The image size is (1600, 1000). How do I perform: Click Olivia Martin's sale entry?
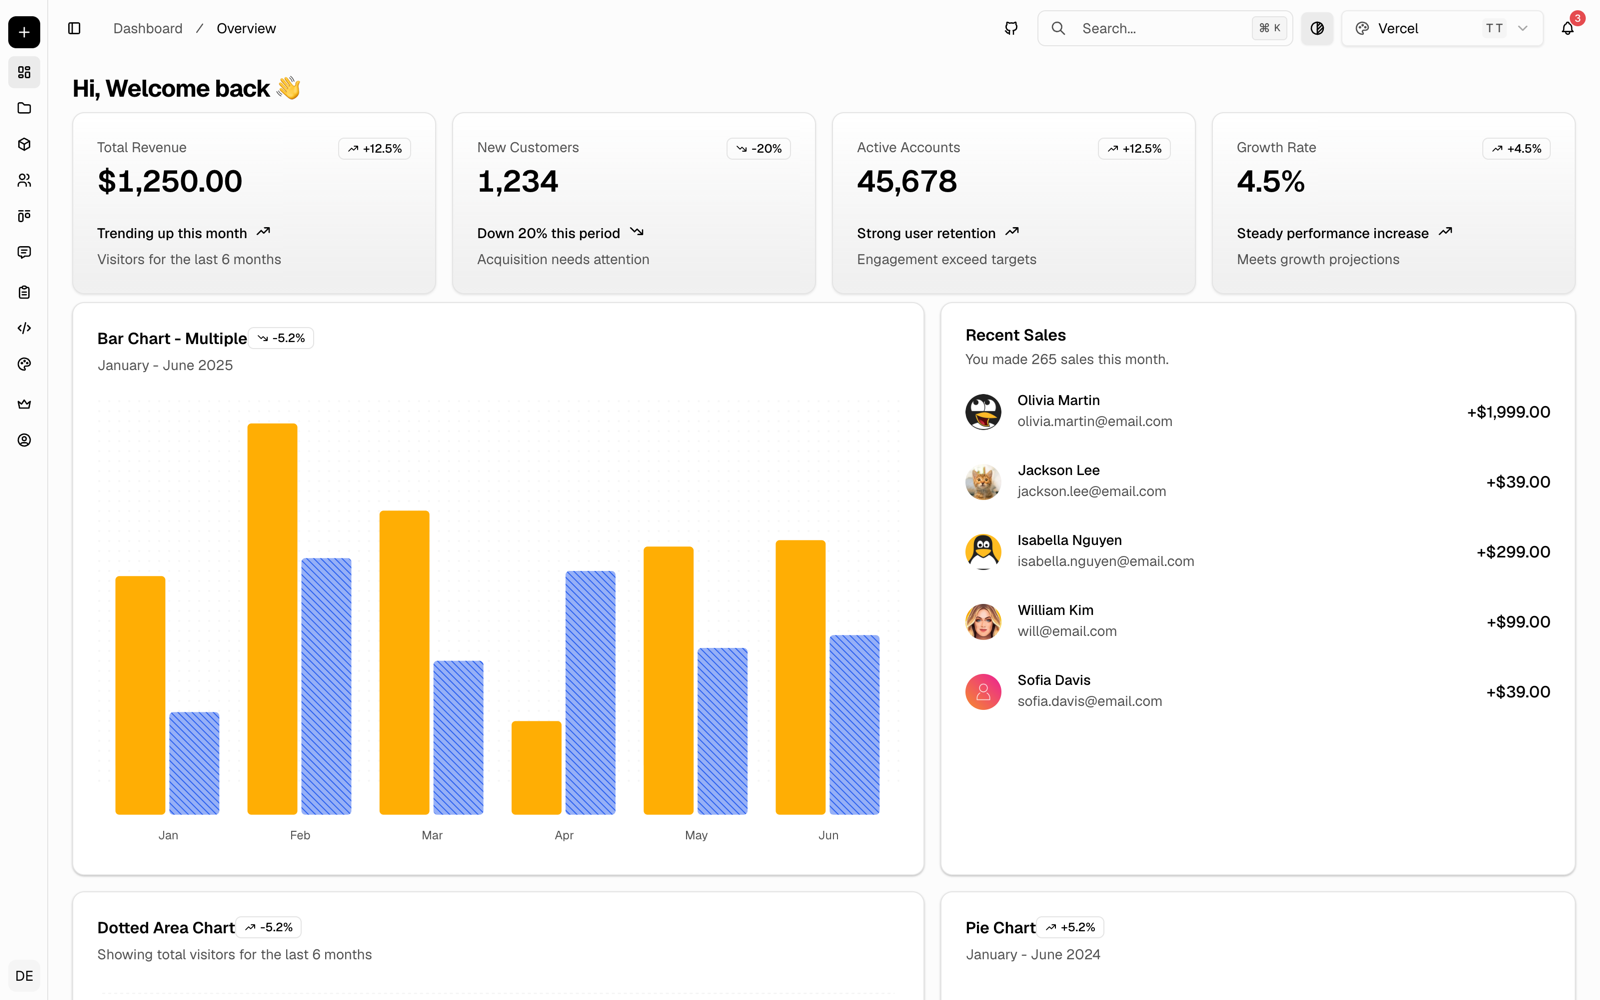[x=1257, y=411]
